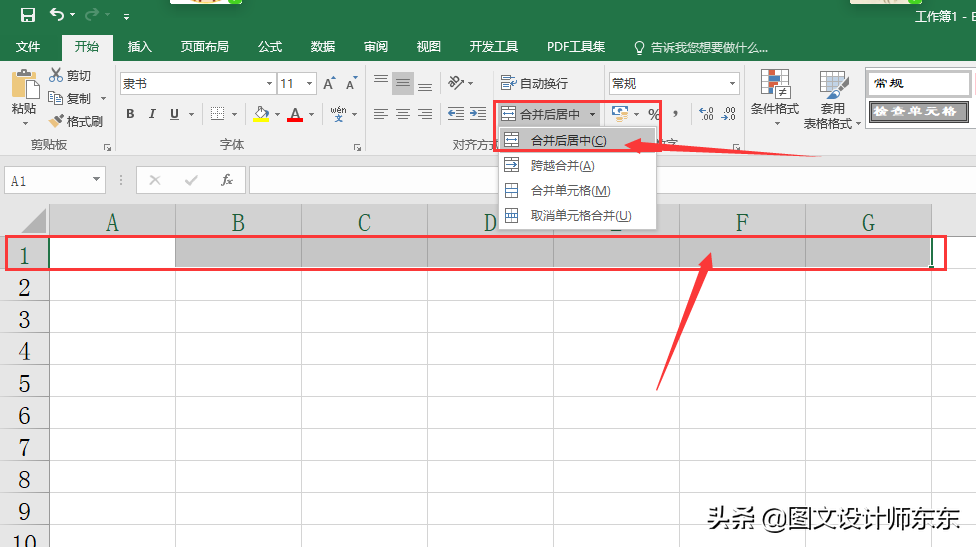Viewport: 976px width, 547px height.
Task: Apply comma style icon
Action: point(676,114)
